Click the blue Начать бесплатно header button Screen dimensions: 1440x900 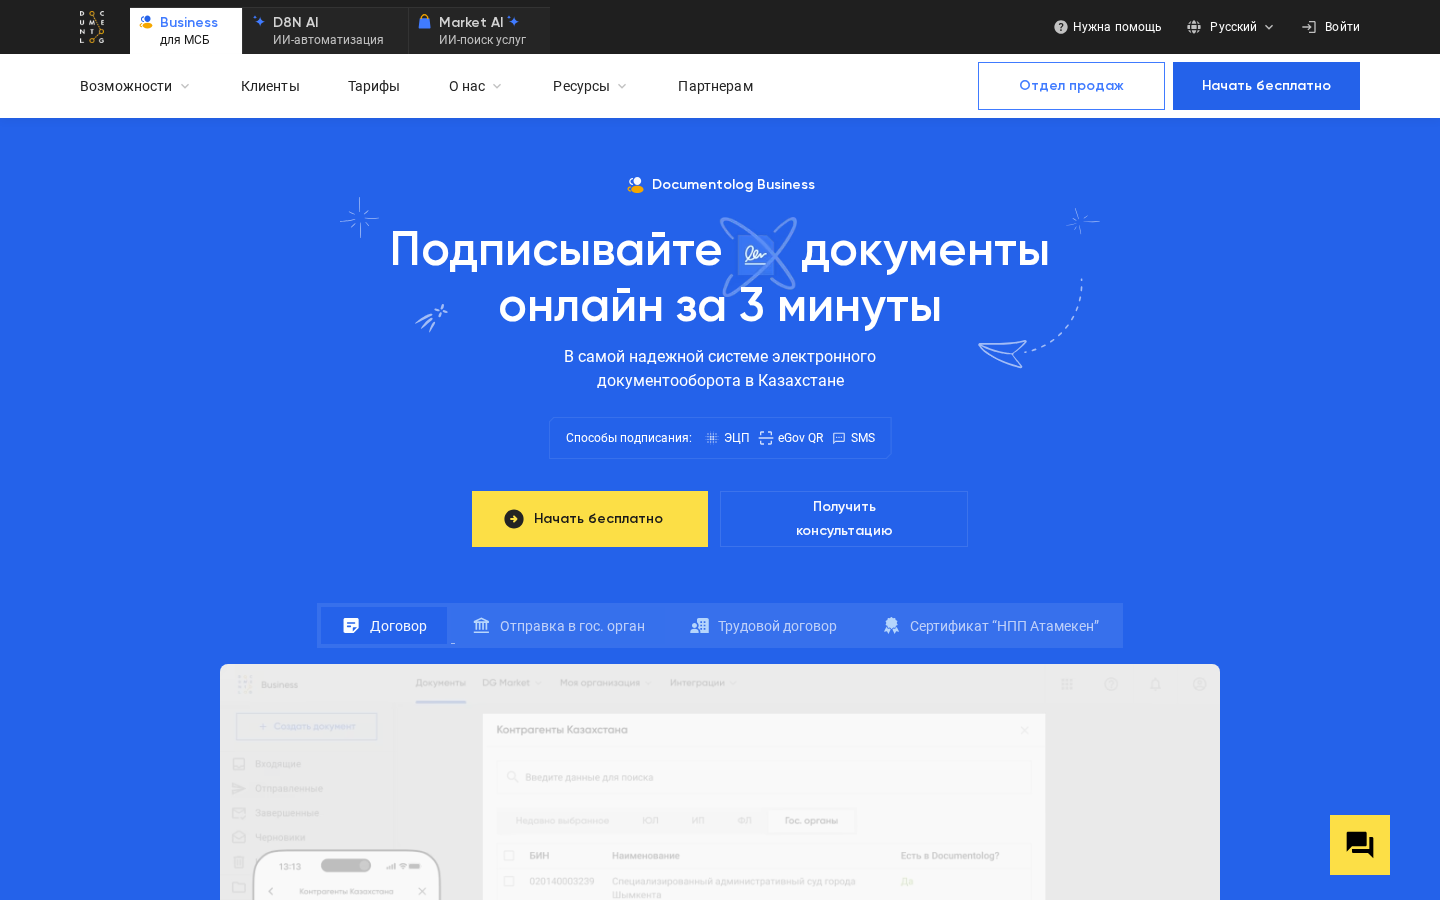pyautogui.click(x=1266, y=86)
